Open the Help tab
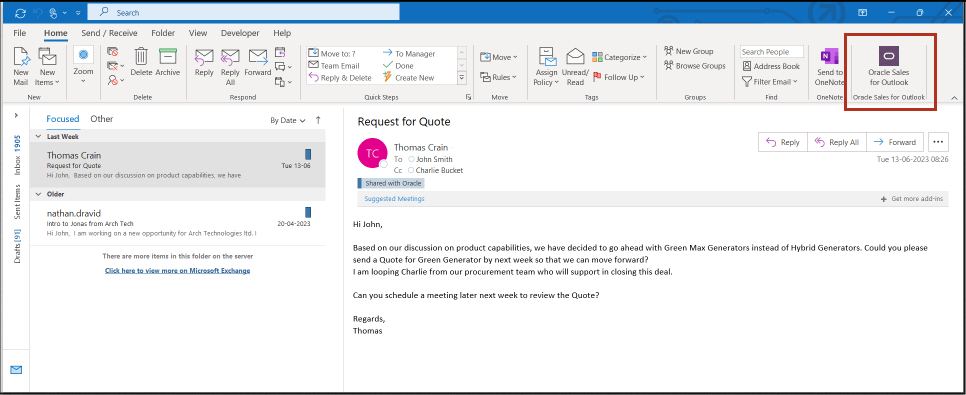The width and height of the screenshot is (966, 395). (282, 33)
